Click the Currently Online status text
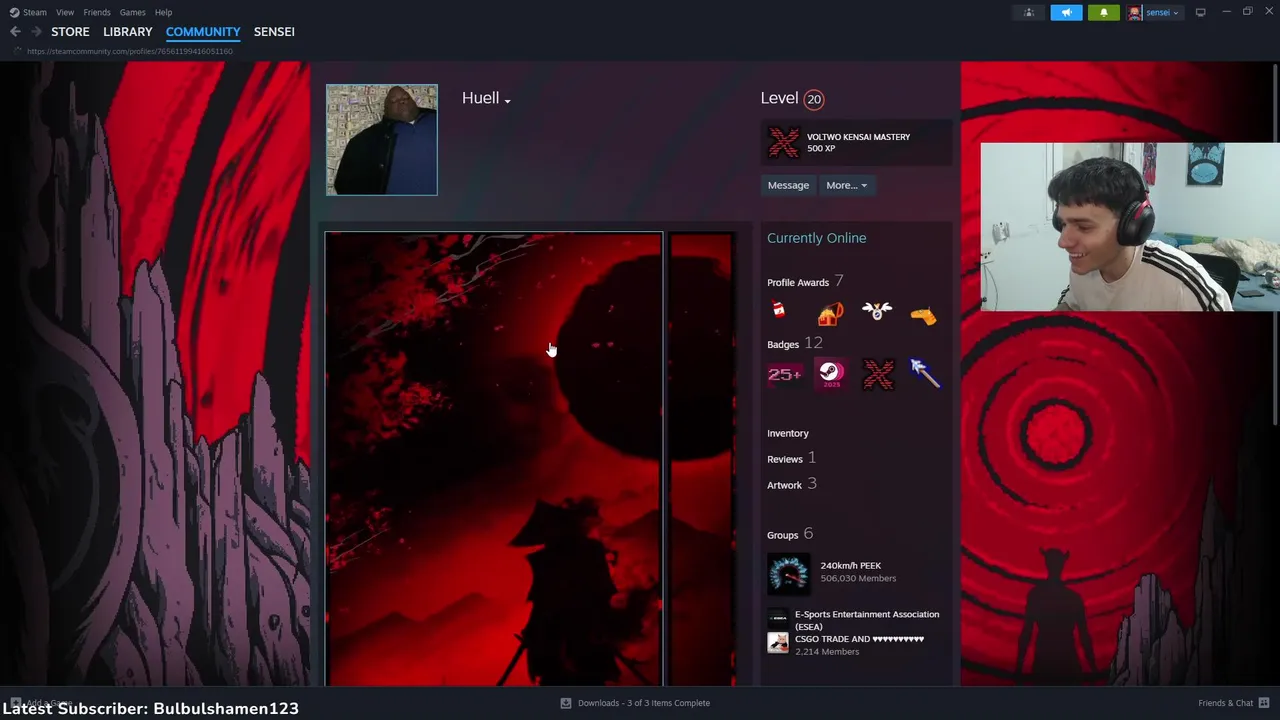Viewport: 1280px width, 720px height. [817, 238]
